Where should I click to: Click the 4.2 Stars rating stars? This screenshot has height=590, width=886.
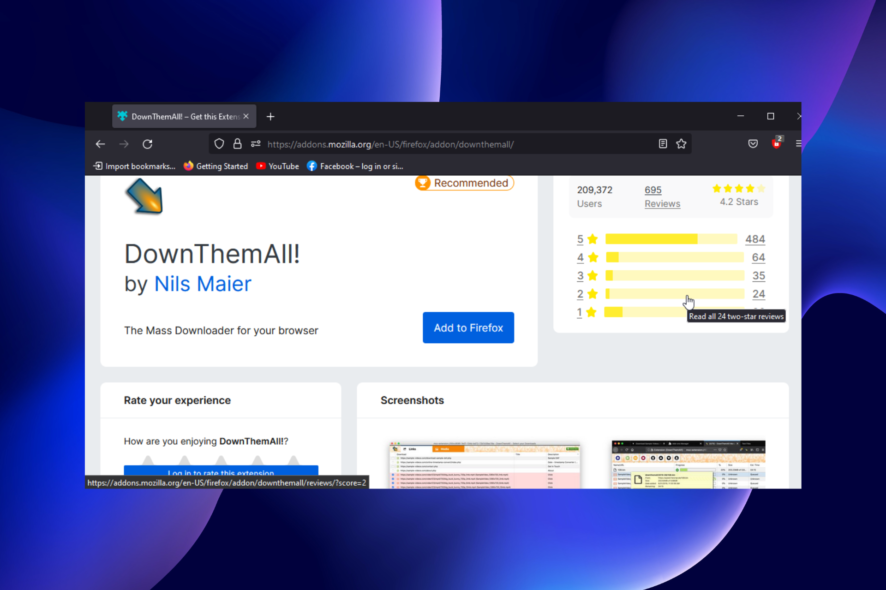739,189
